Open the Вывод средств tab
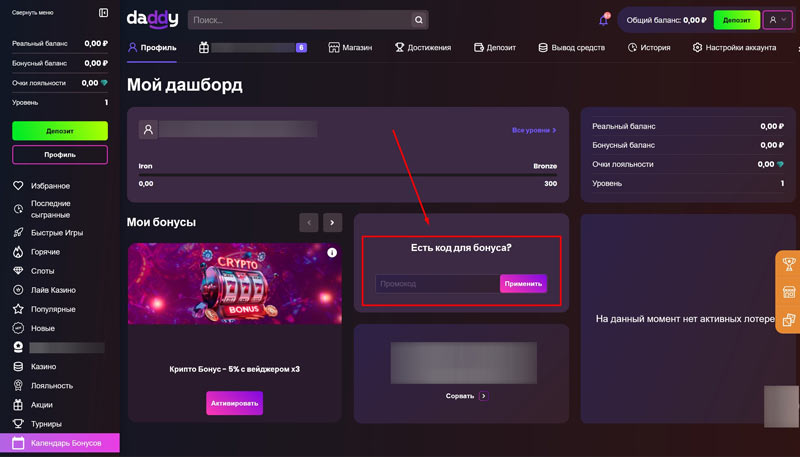The width and height of the screenshot is (800, 457). point(571,47)
